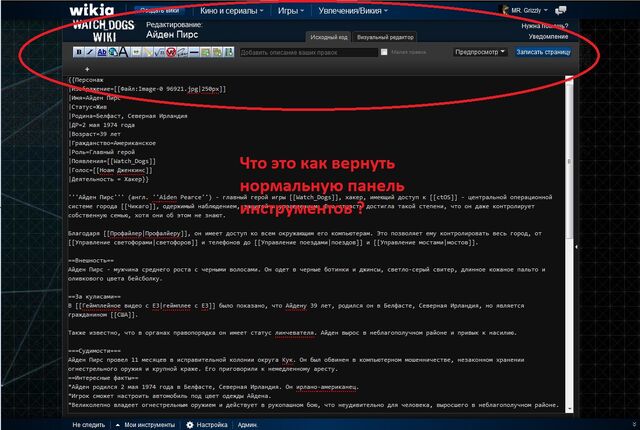
Task: Insert headline with large A icon
Action: tap(124, 52)
